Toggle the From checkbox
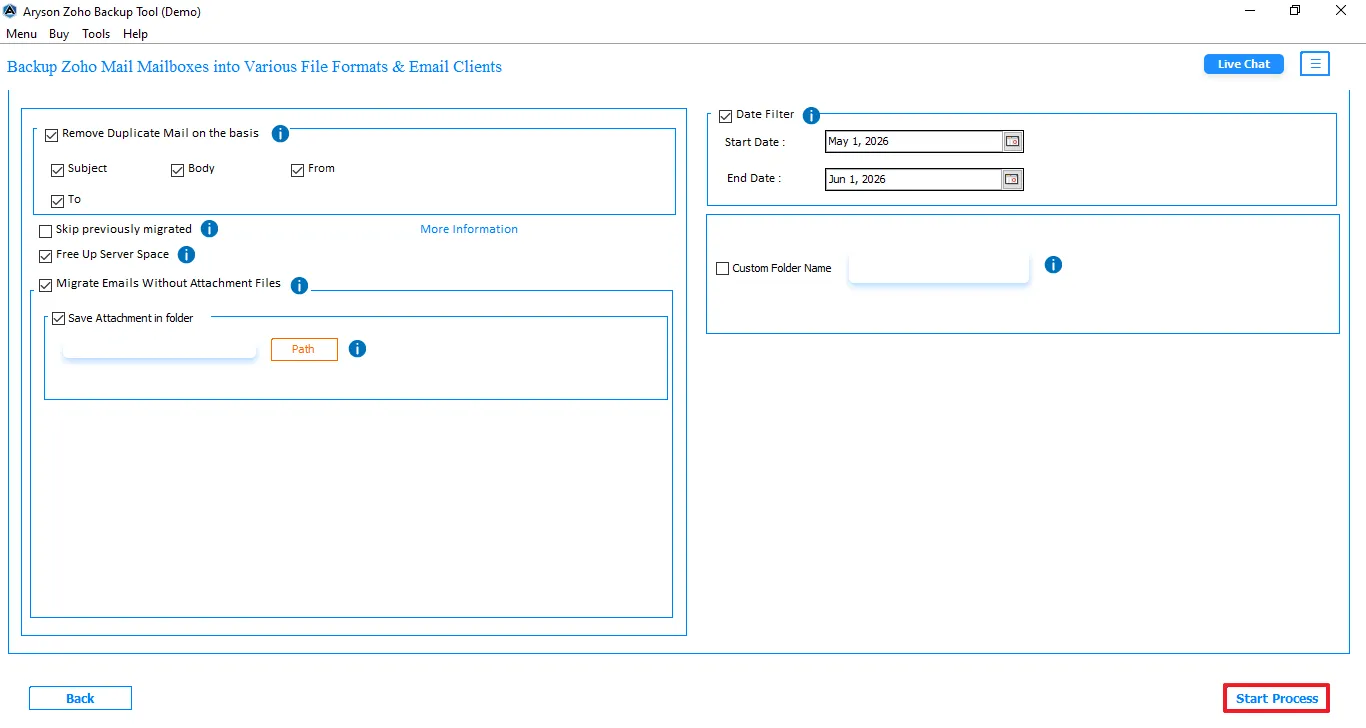Image resolution: width=1366 pixels, height=728 pixels. point(297,170)
